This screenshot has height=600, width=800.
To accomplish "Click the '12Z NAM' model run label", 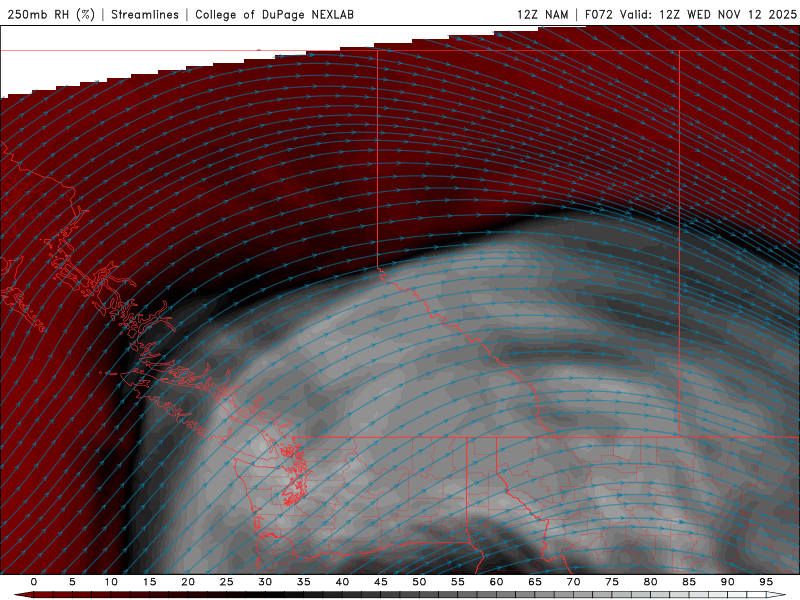I will point(542,14).
